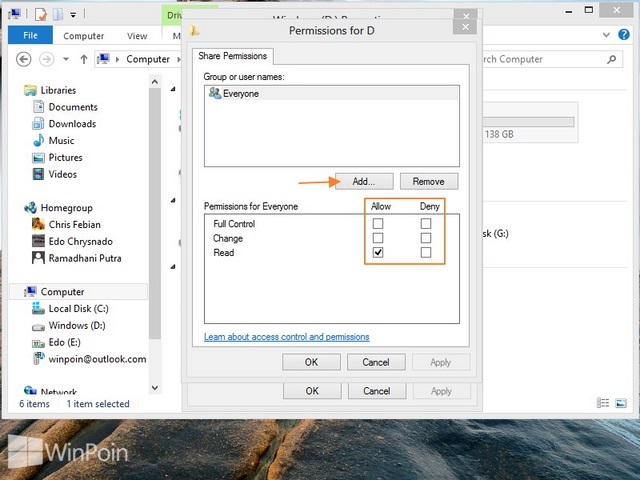Click the Back navigation arrow

click(x=23, y=59)
